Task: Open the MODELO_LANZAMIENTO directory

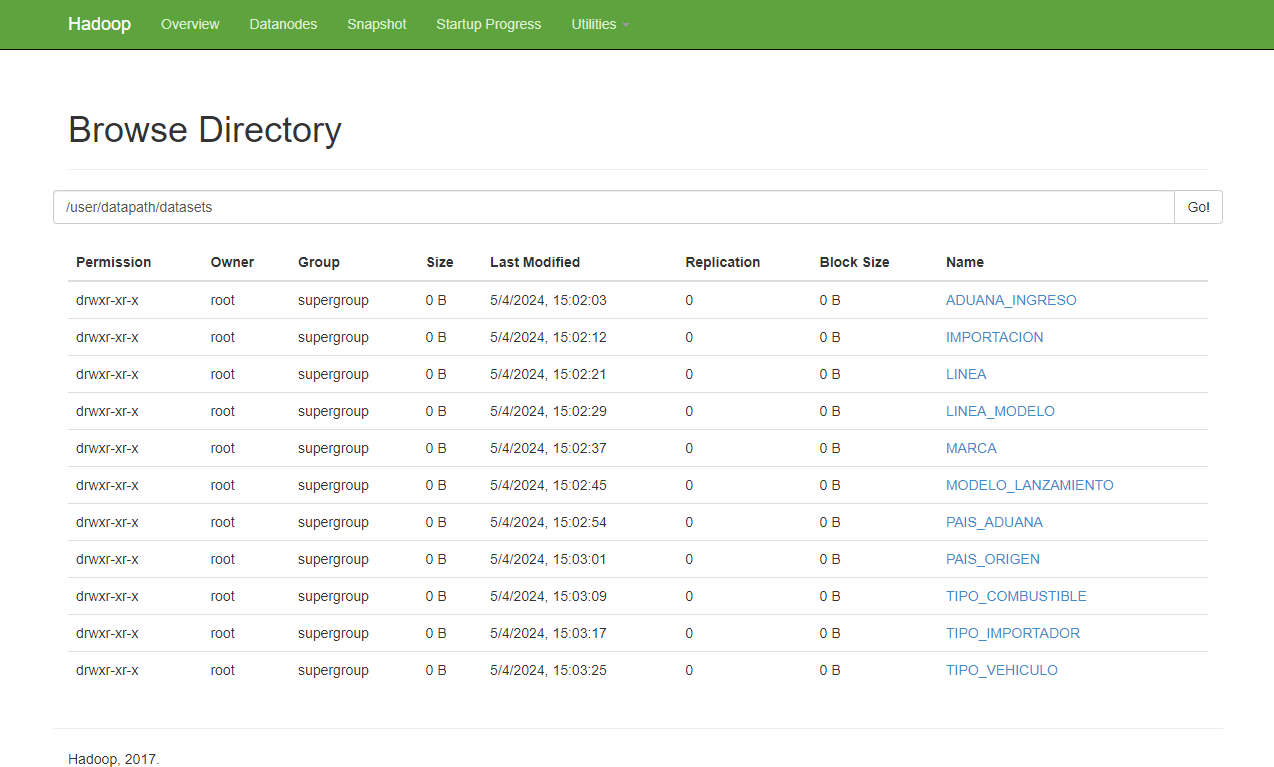Action: pyautogui.click(x=1029, y=485)
